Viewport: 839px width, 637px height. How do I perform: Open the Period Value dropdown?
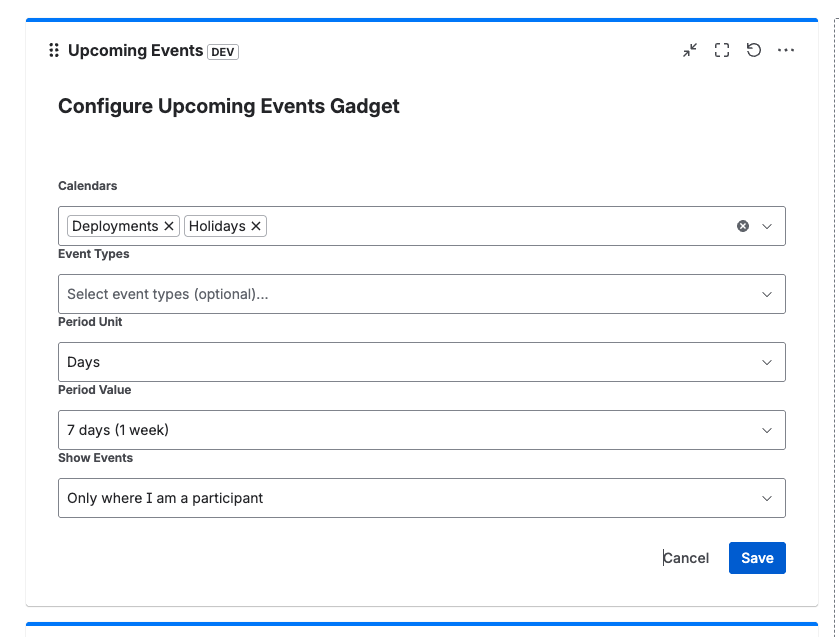pos(768,430)
